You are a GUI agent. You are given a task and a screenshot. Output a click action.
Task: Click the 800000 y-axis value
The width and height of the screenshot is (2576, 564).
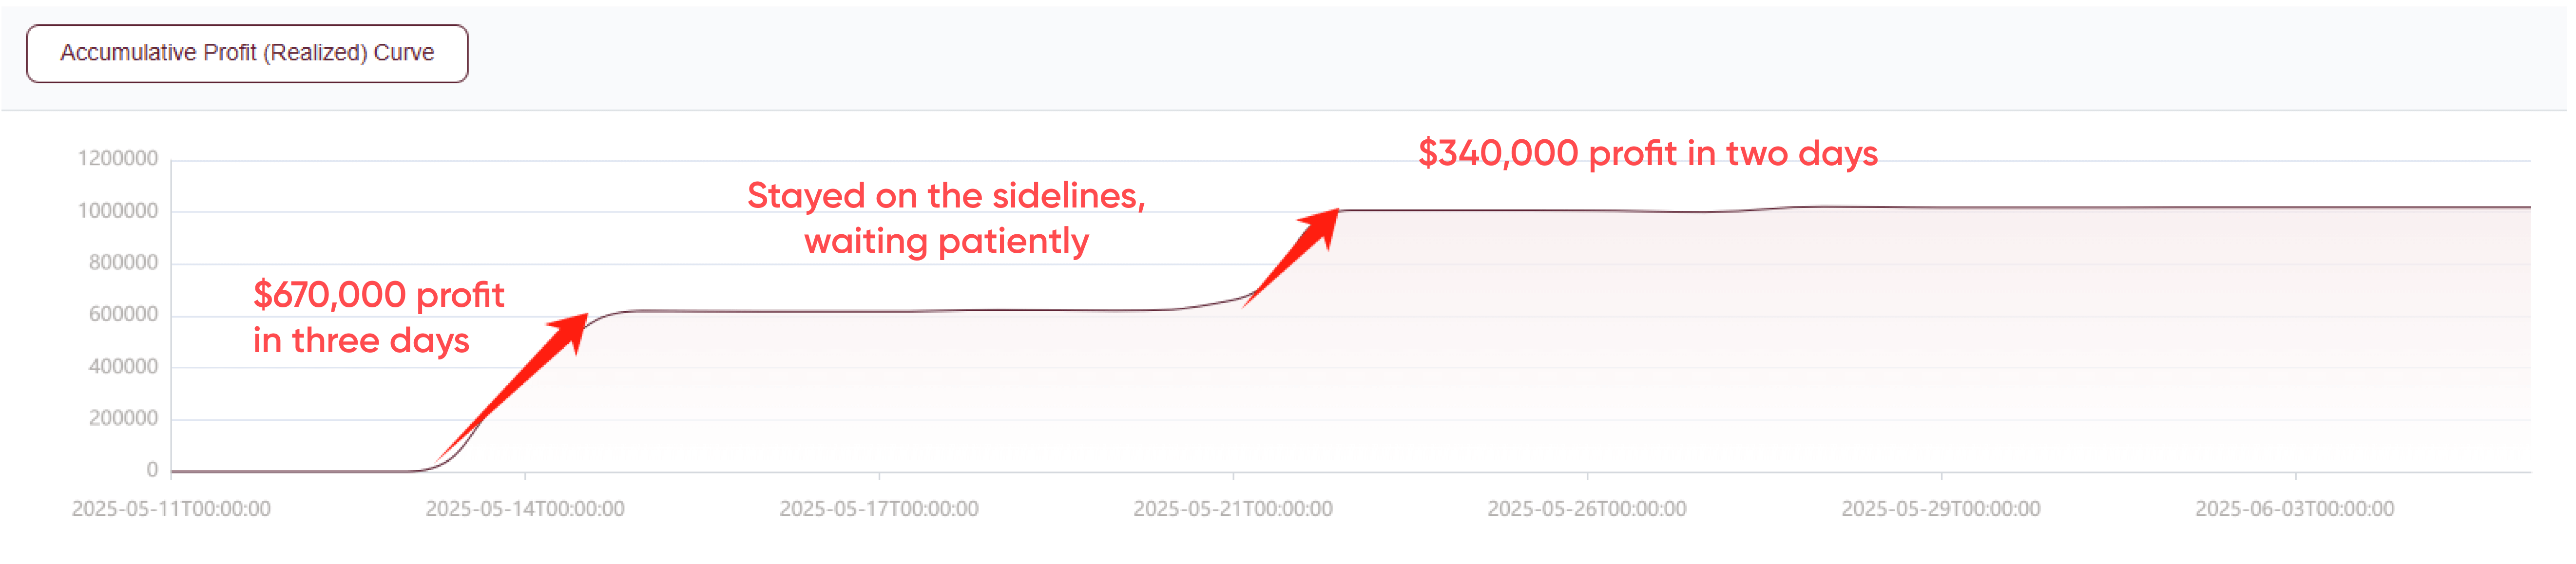123,263
